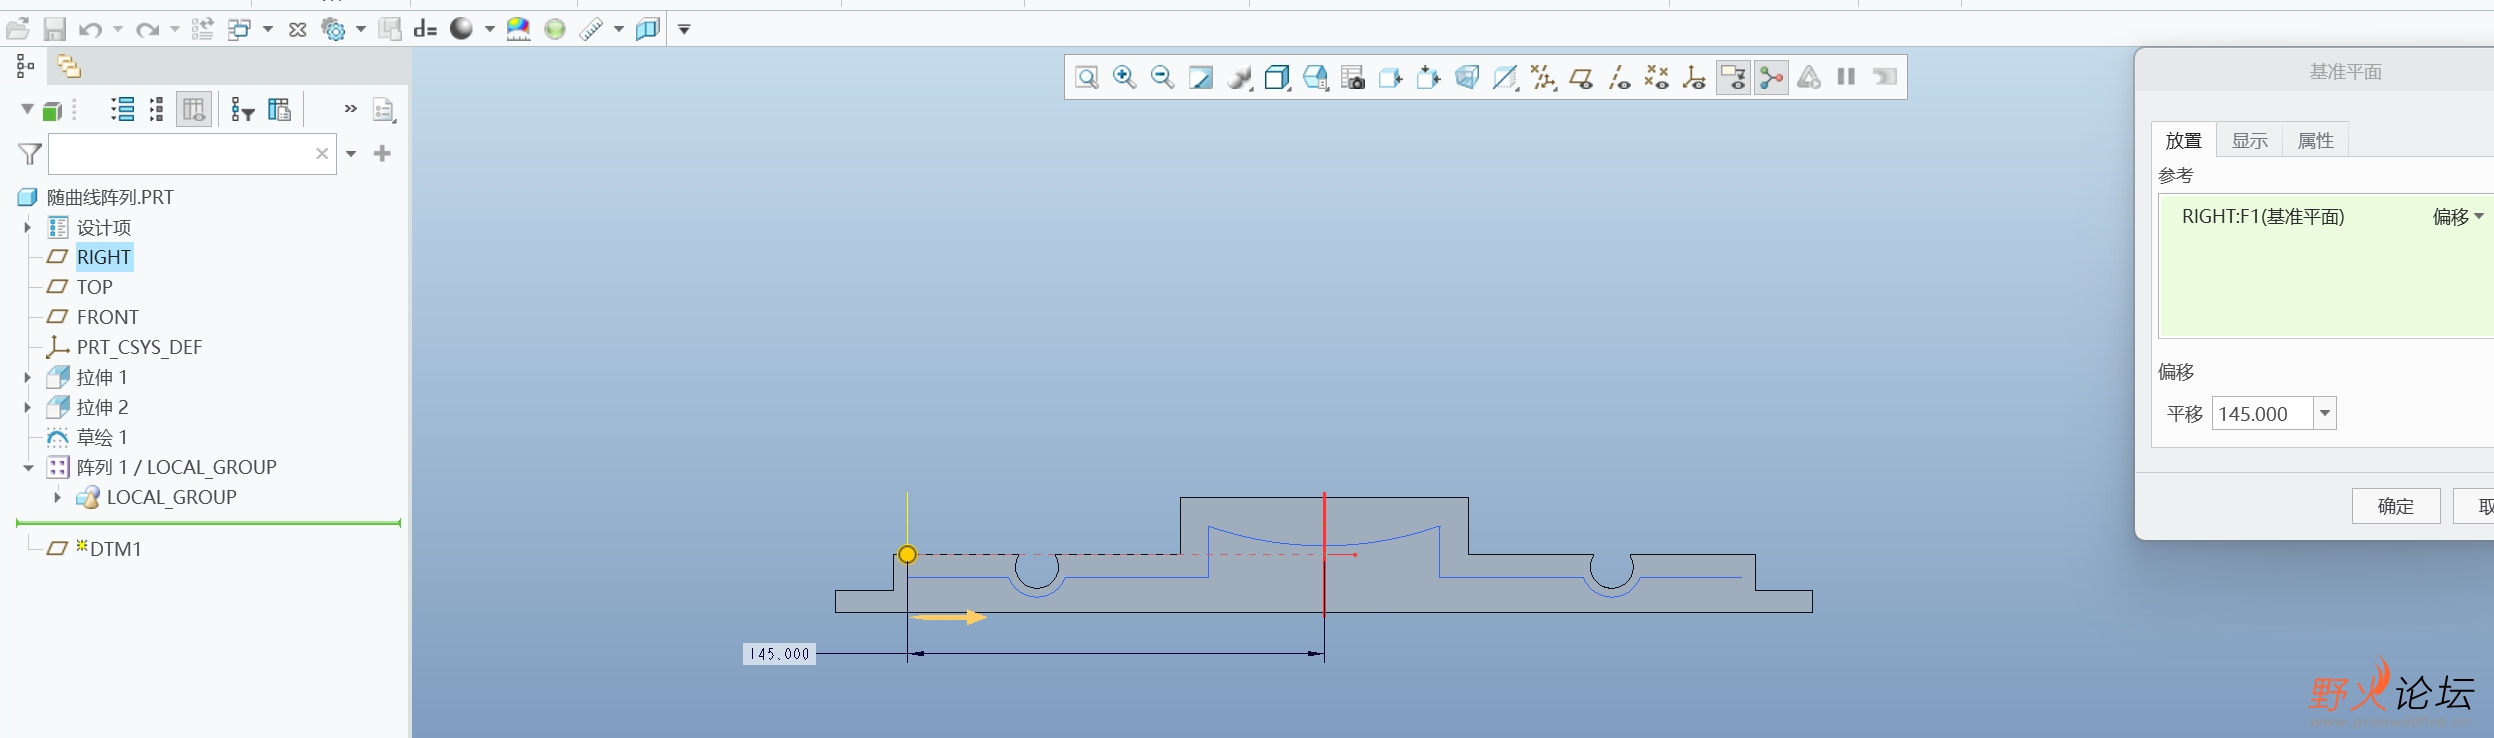Select the FRONT datum plane in tree
Viewport: 2494px width, 738px height.
point(107,317)
